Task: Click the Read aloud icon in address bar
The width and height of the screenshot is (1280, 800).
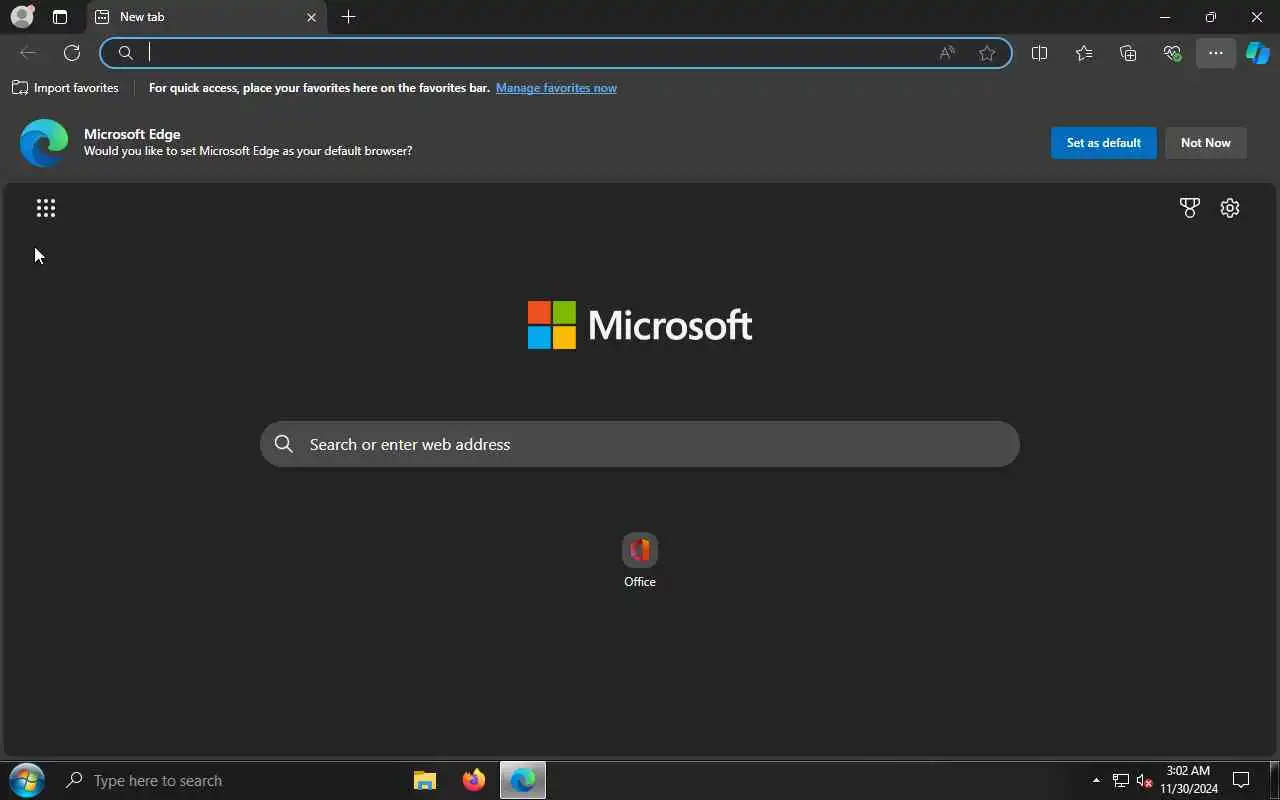Action: tap(947, 53)
